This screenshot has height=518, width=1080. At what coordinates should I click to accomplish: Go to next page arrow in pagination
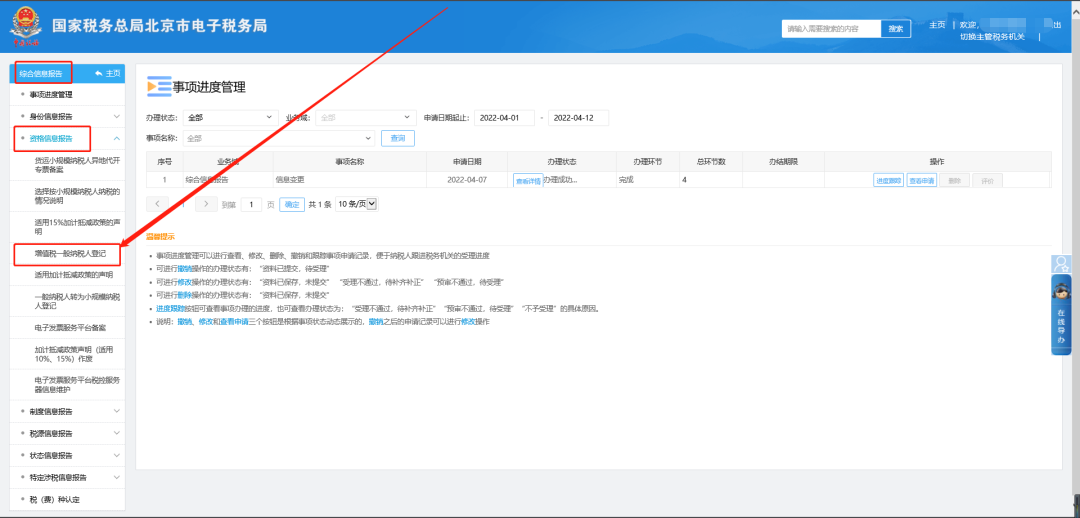point(206,204)
